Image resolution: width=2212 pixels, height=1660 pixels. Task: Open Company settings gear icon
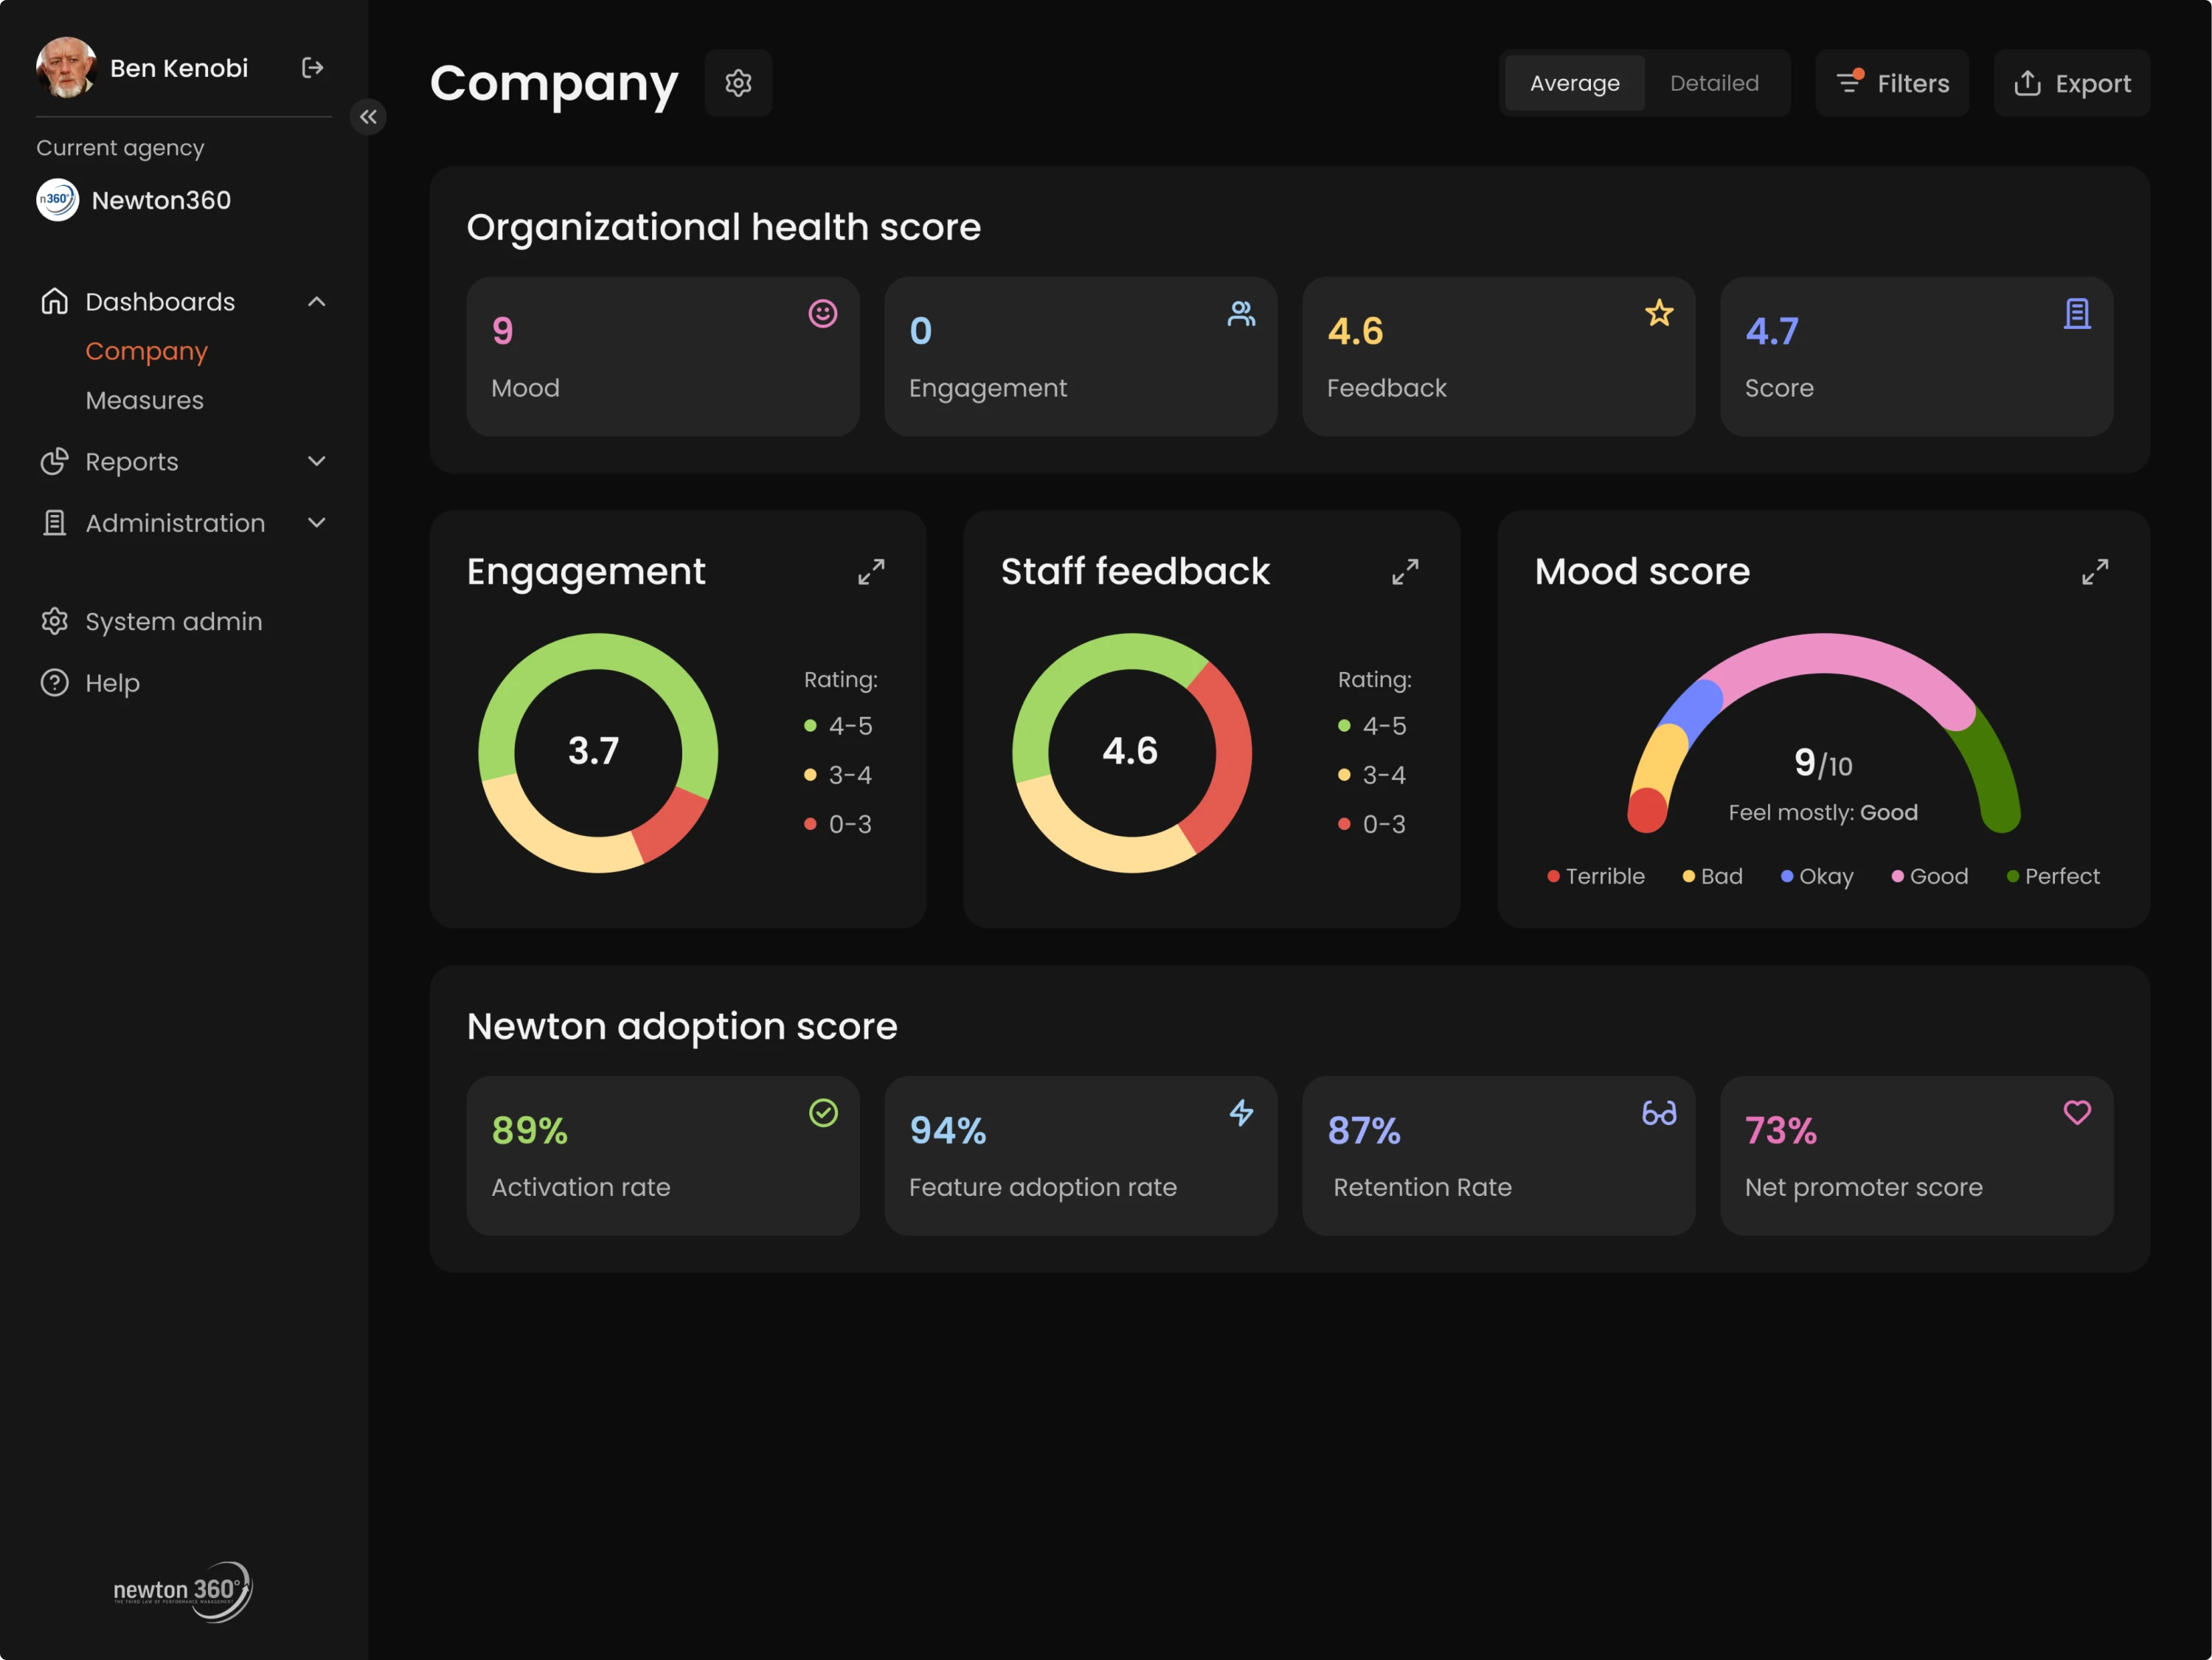pos(738,83)
